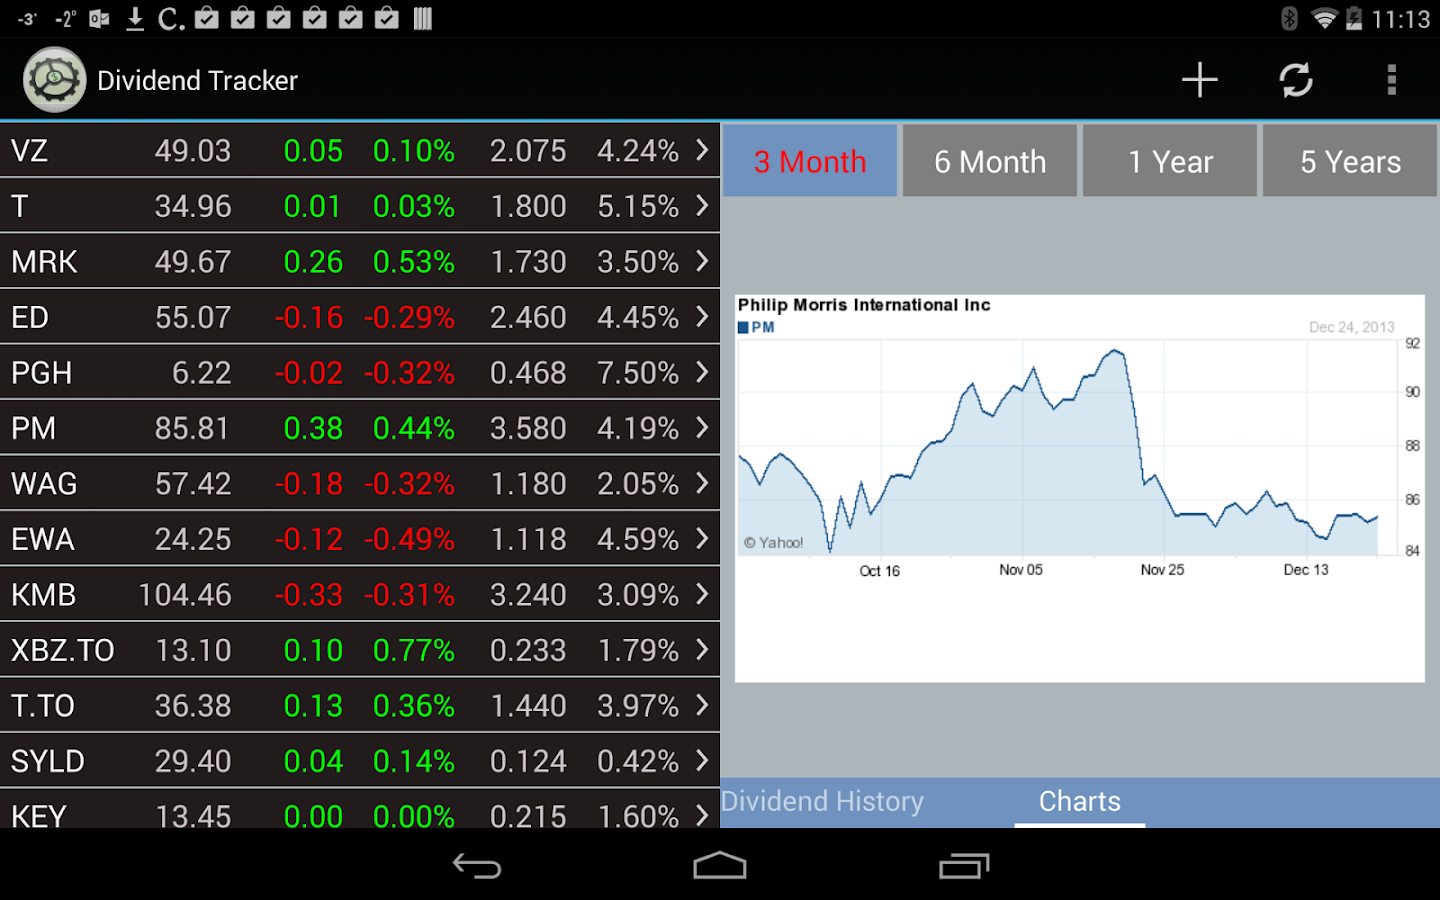
Task: Select the T ticker symbol
Action: 19,206
